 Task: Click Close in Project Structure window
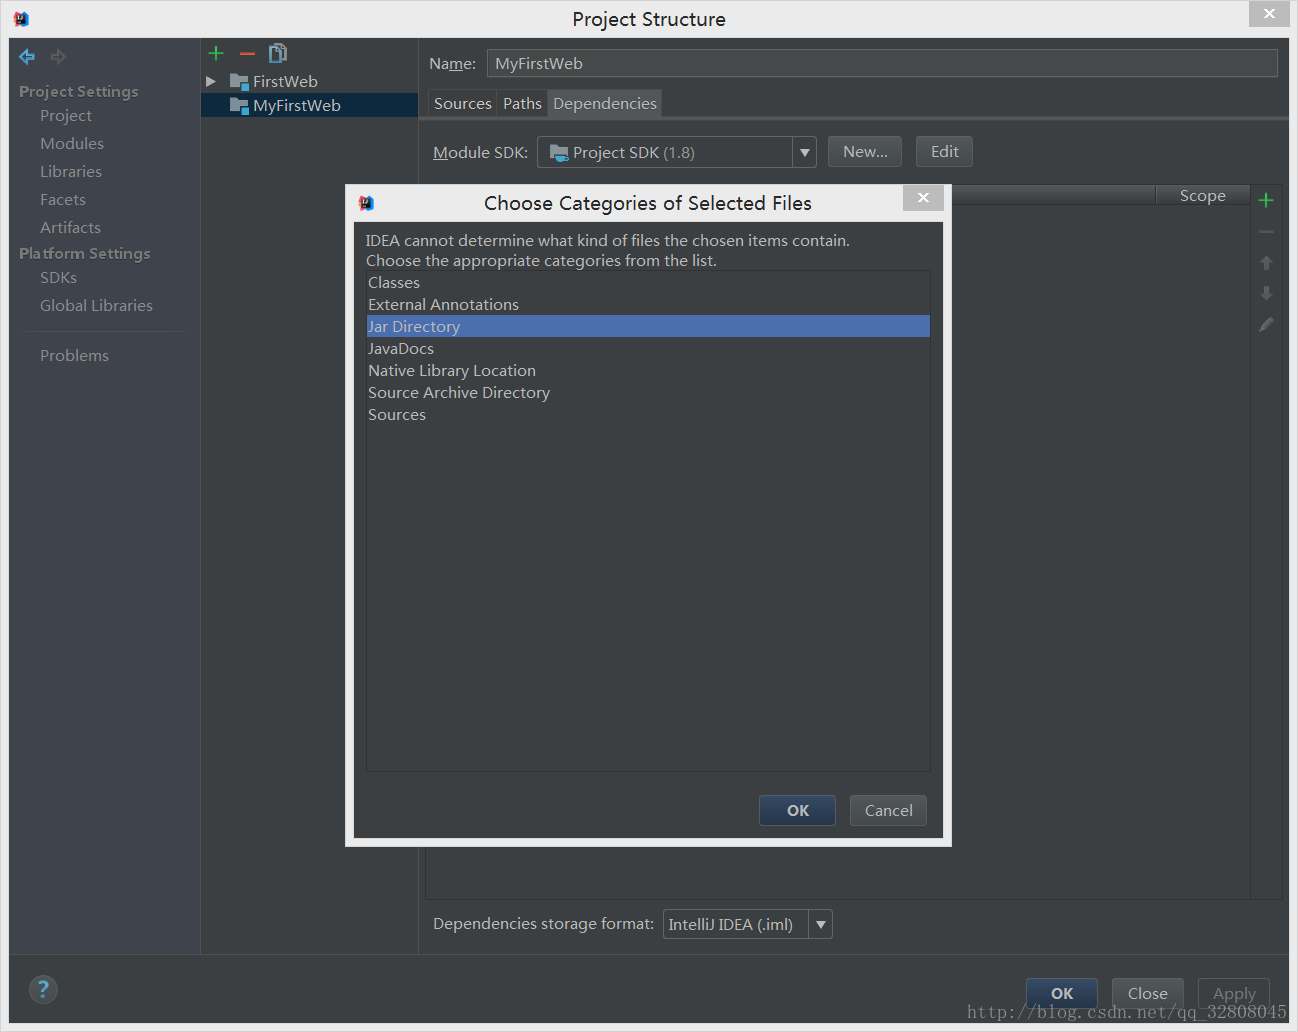[1147, 993]
